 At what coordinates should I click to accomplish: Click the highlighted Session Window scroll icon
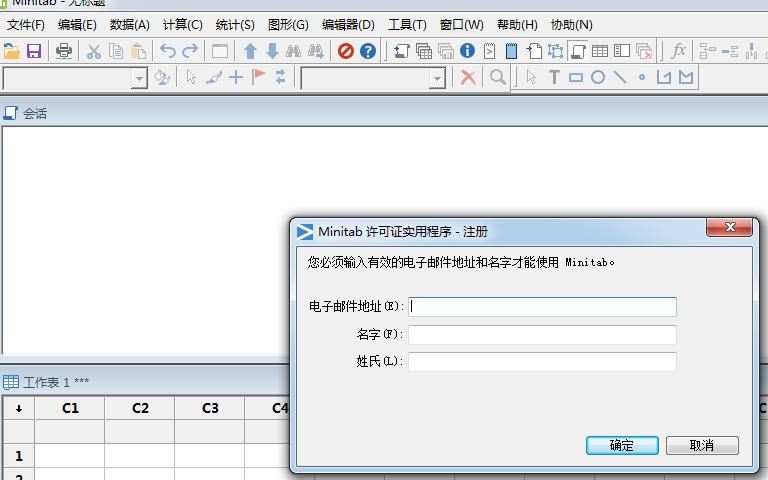(x=578, y=51)
